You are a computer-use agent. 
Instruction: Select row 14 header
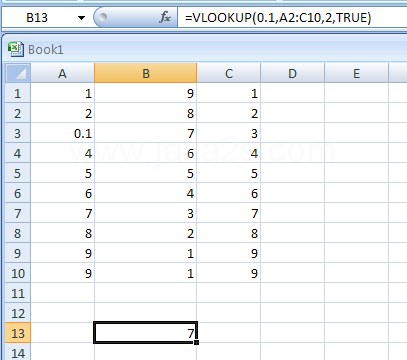pos(18,352)
